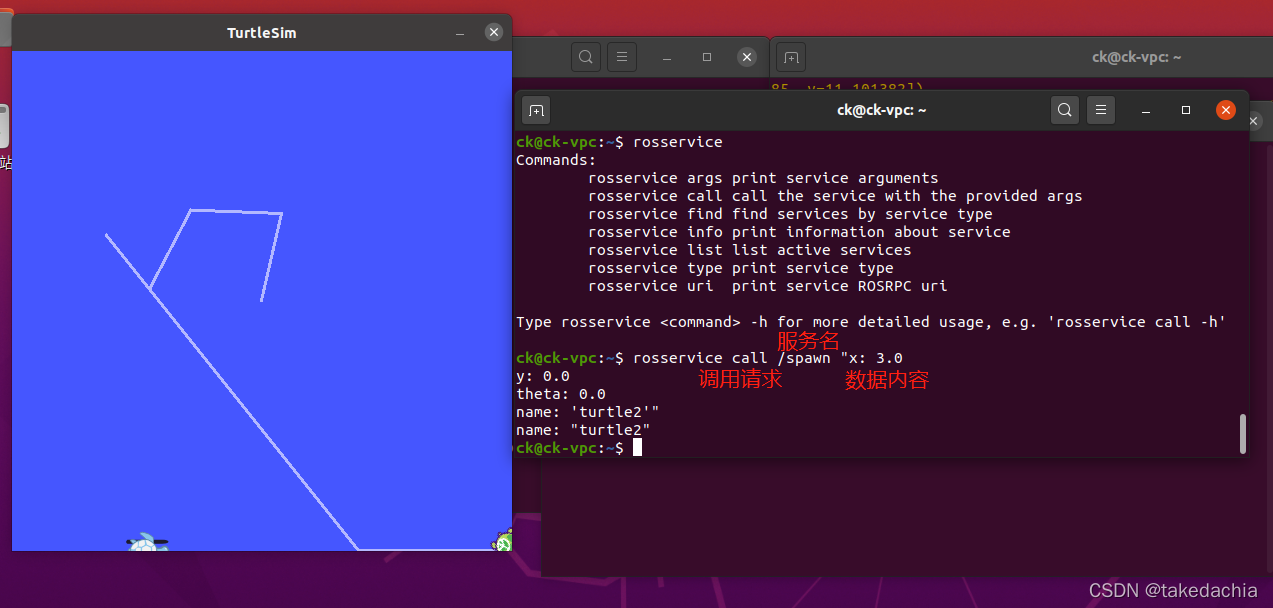This screenshot has width=1273, height=608.
Task: Open hamburger menu in front terminal
Action: [x=1101, y=110]
